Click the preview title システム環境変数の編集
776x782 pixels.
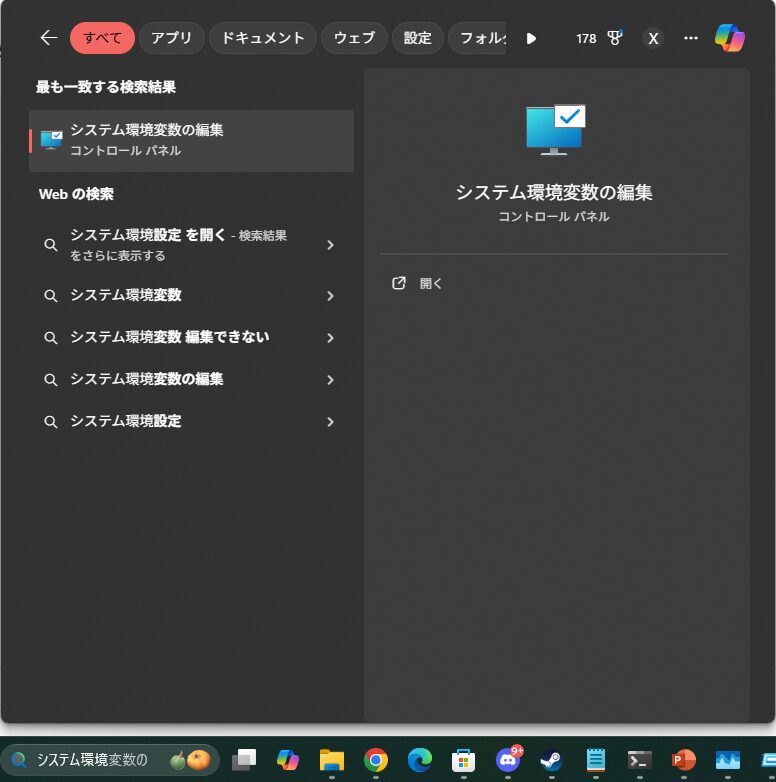554,192
